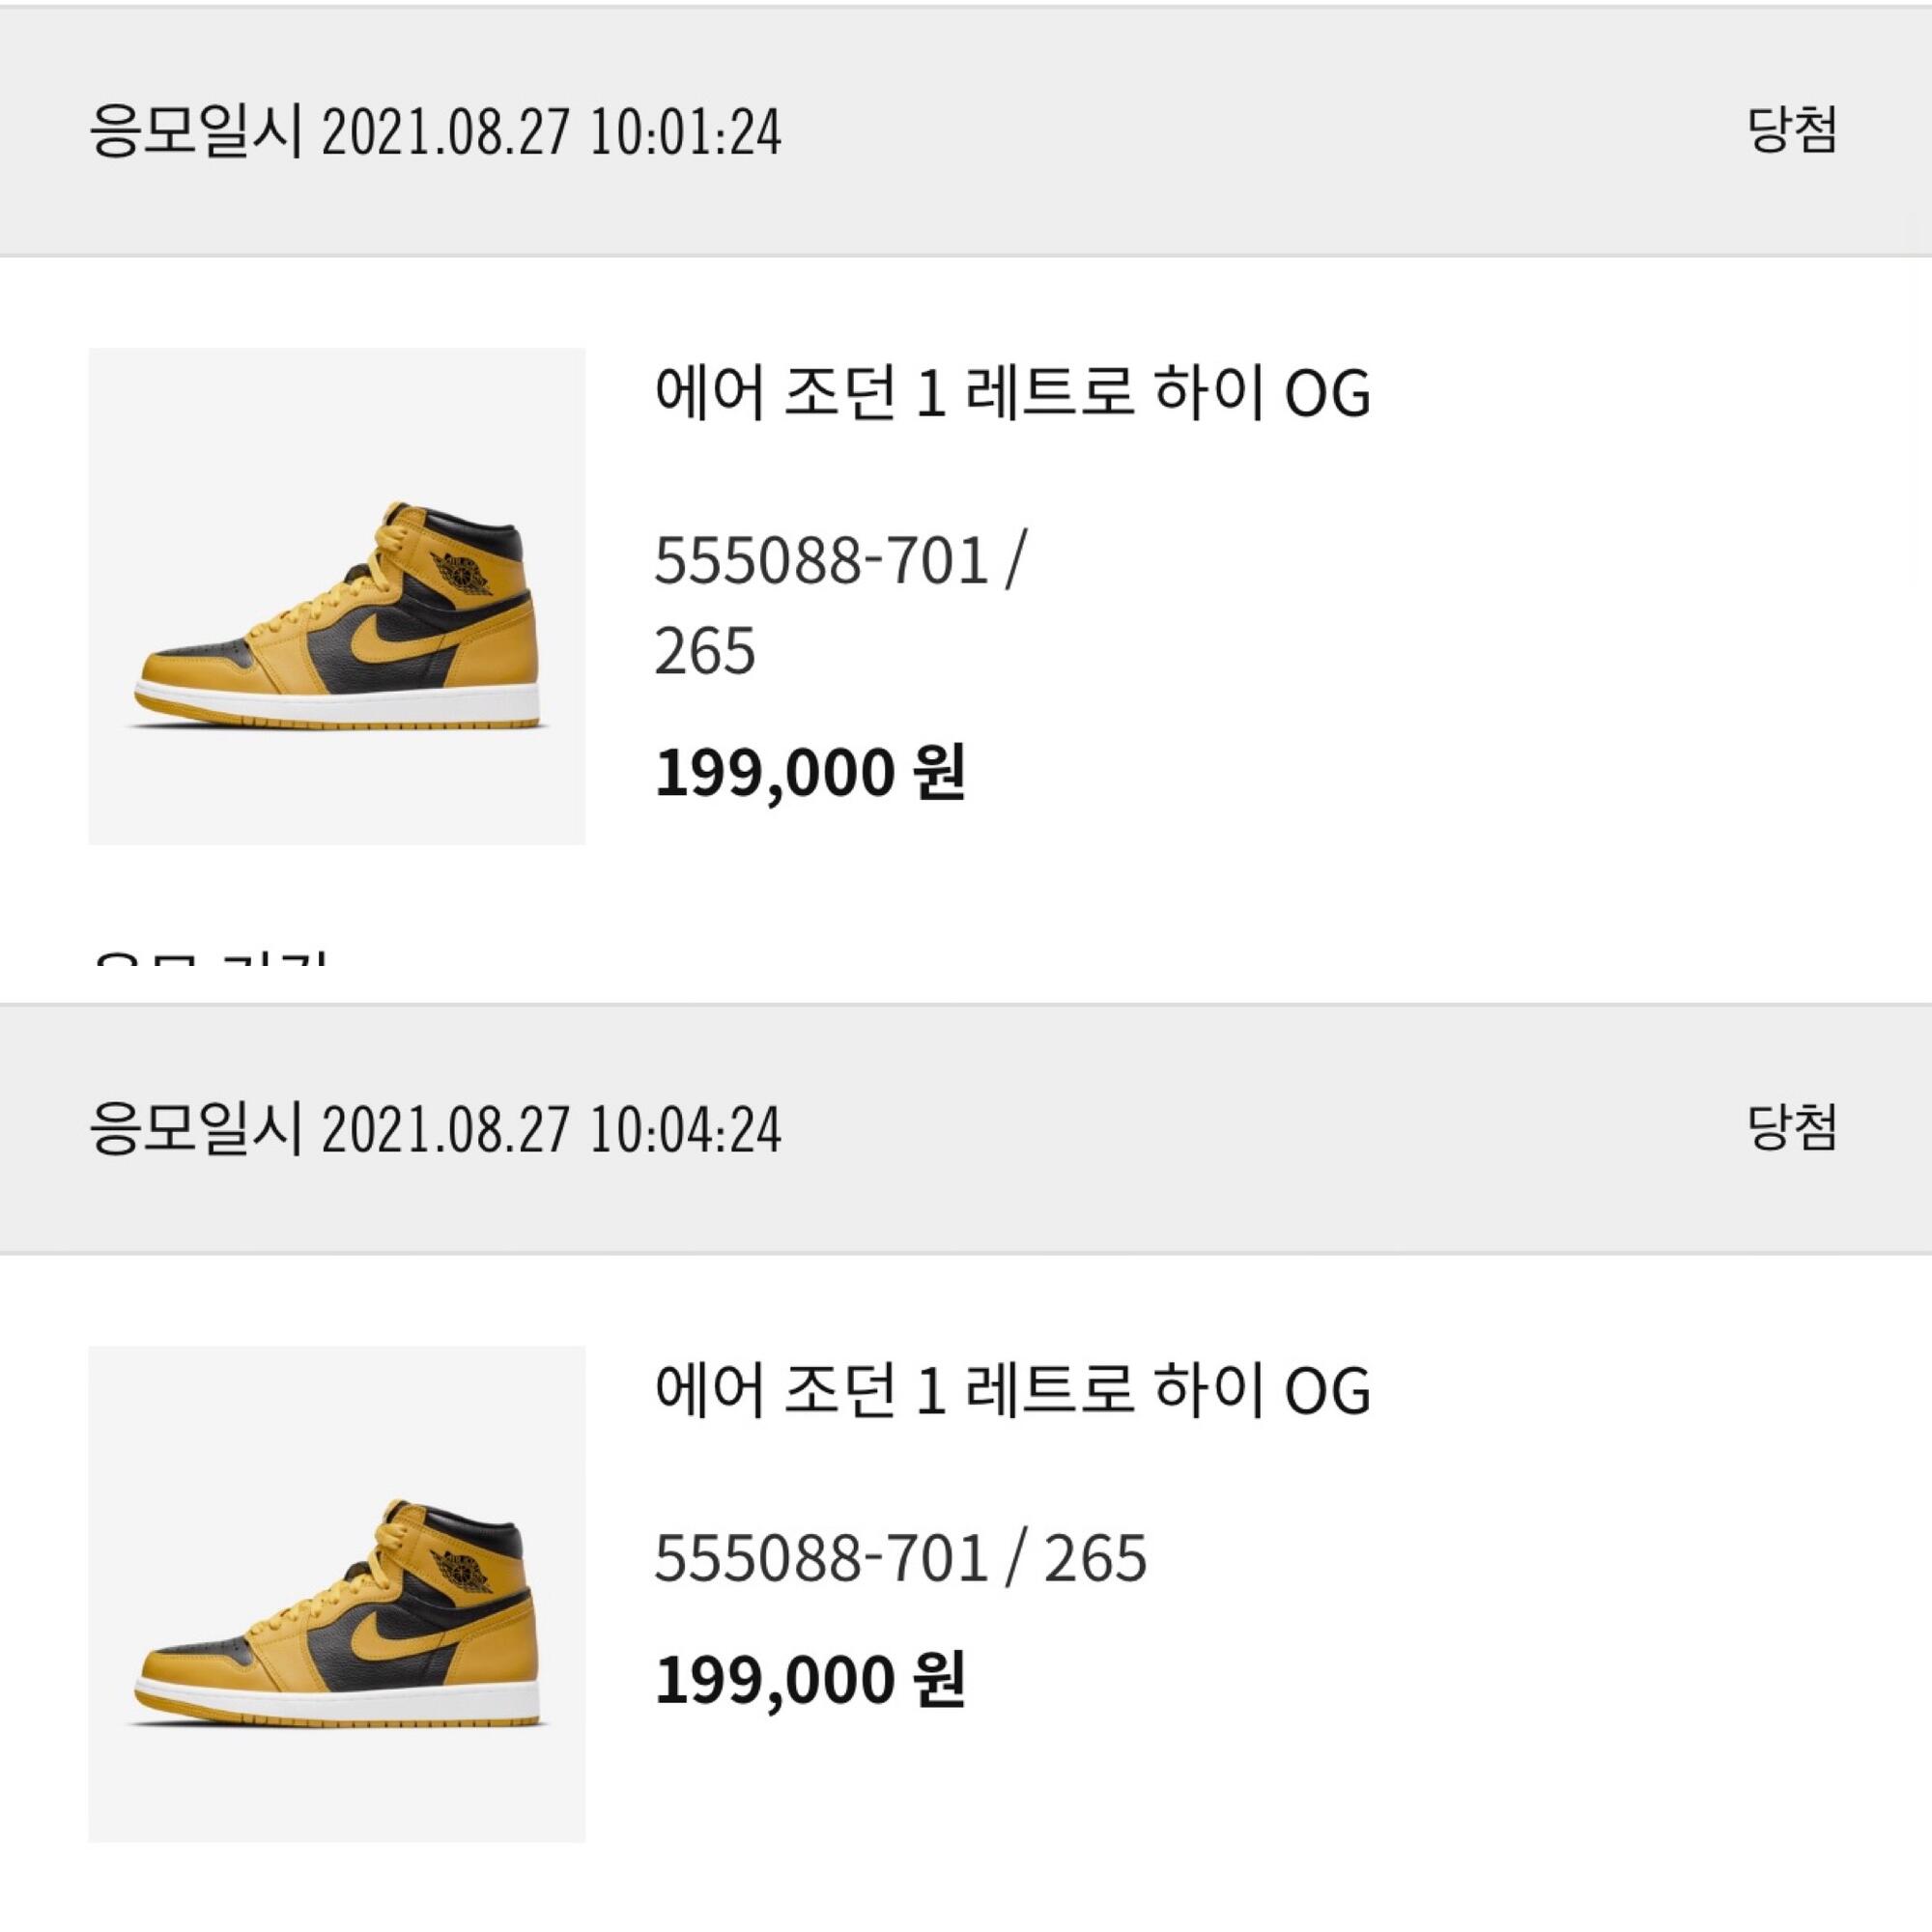1932x1932 pixels.
Task: Tap 당첨 status on the 10:04:24 entry
Action: pos(1793,1128)
